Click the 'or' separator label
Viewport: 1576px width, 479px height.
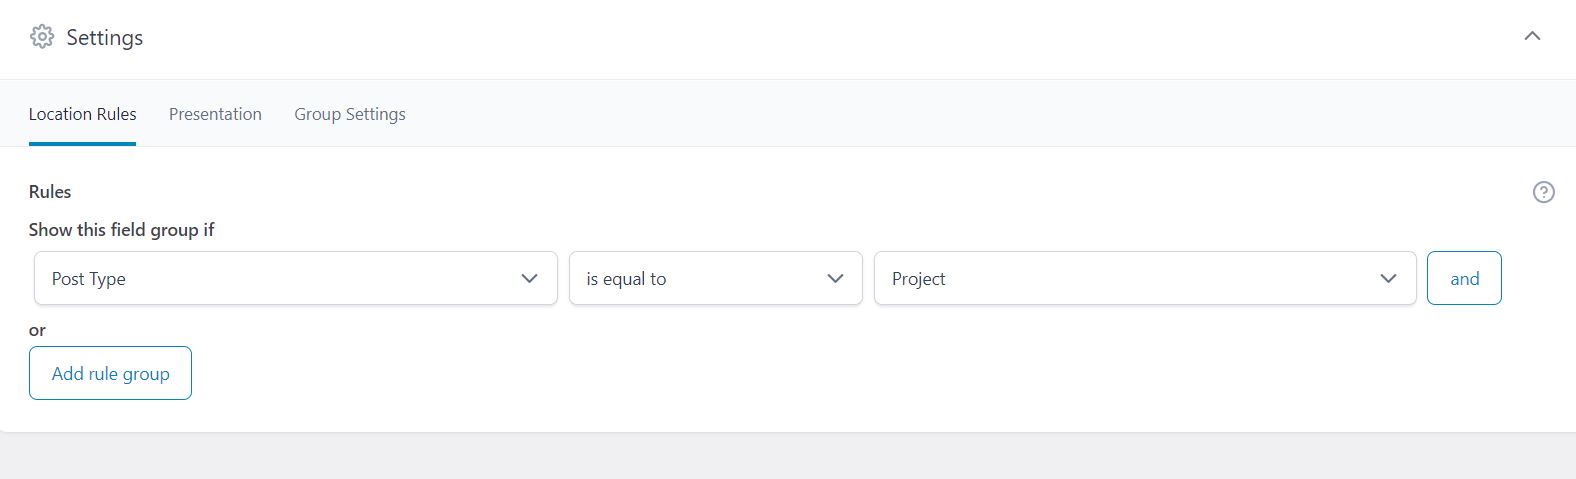click(37, 330)
